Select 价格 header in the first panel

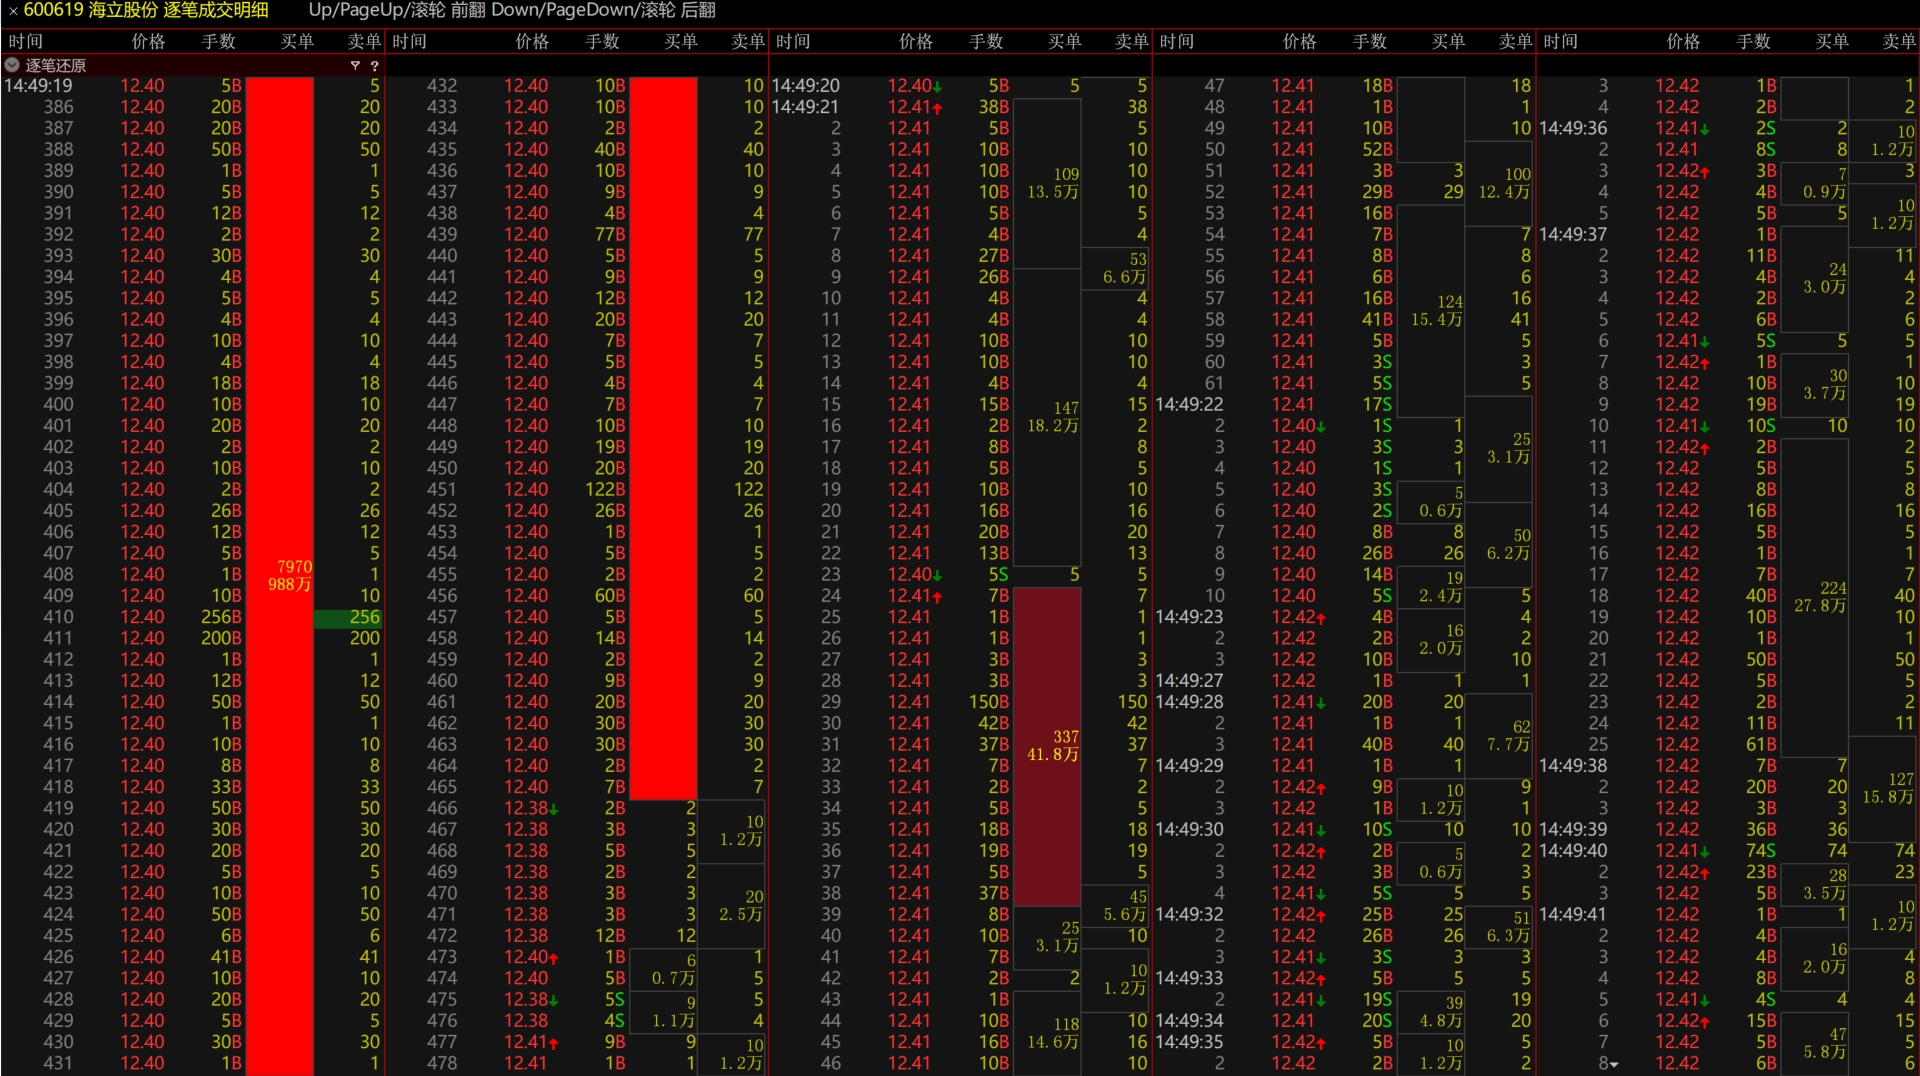(149, 42)
